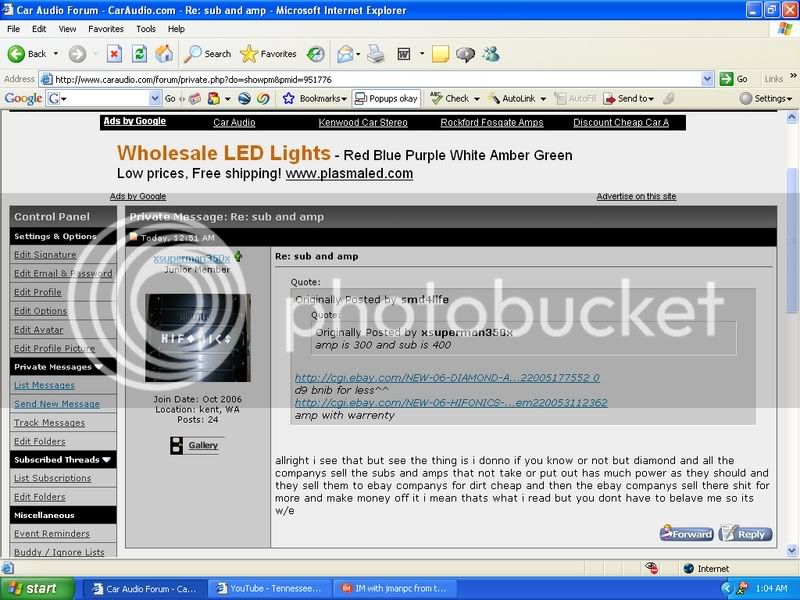The width and height of the screenshot is (800, 600).
Task: Open Edit Signature settings link
Action: click(45, 255)
